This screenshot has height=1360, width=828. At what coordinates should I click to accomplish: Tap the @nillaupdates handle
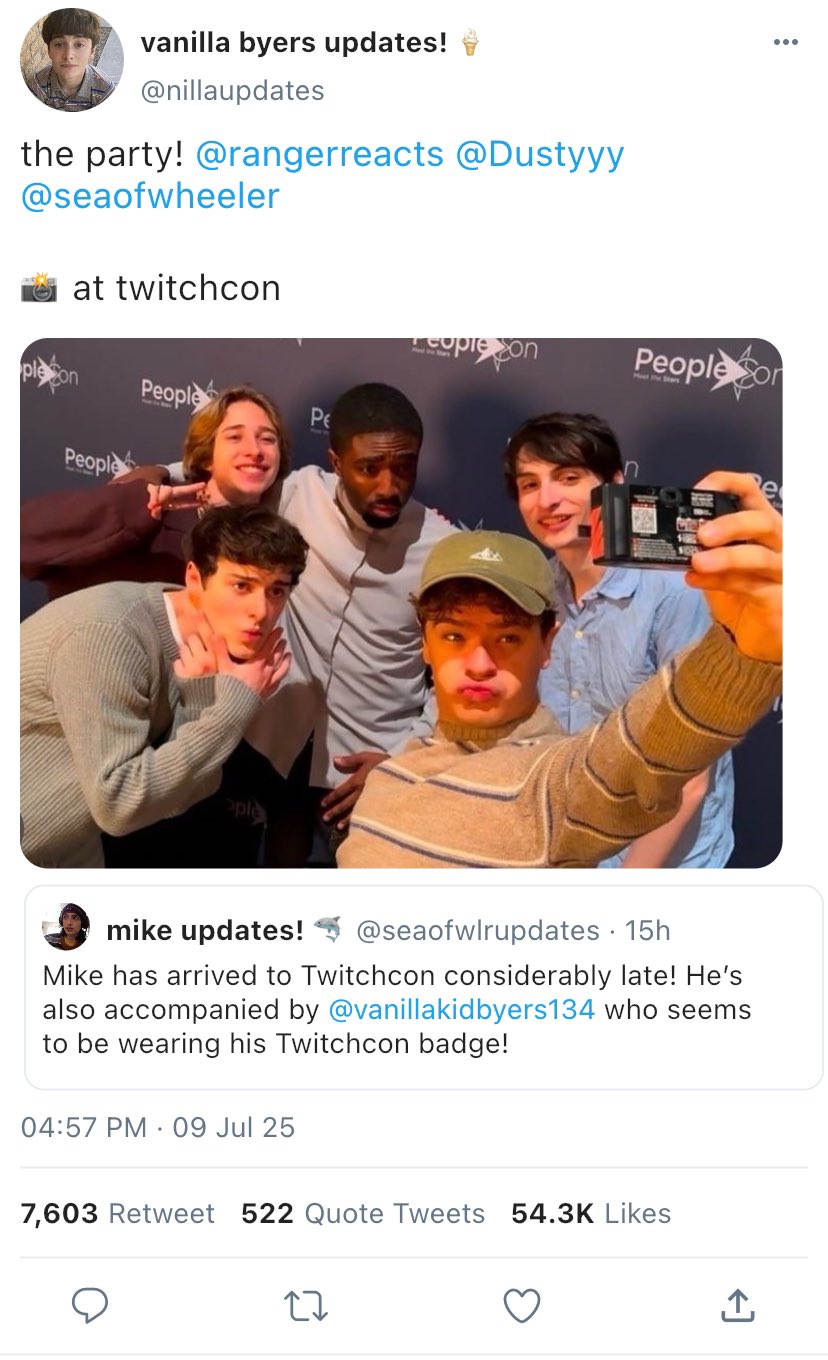(x=233, y=91)
